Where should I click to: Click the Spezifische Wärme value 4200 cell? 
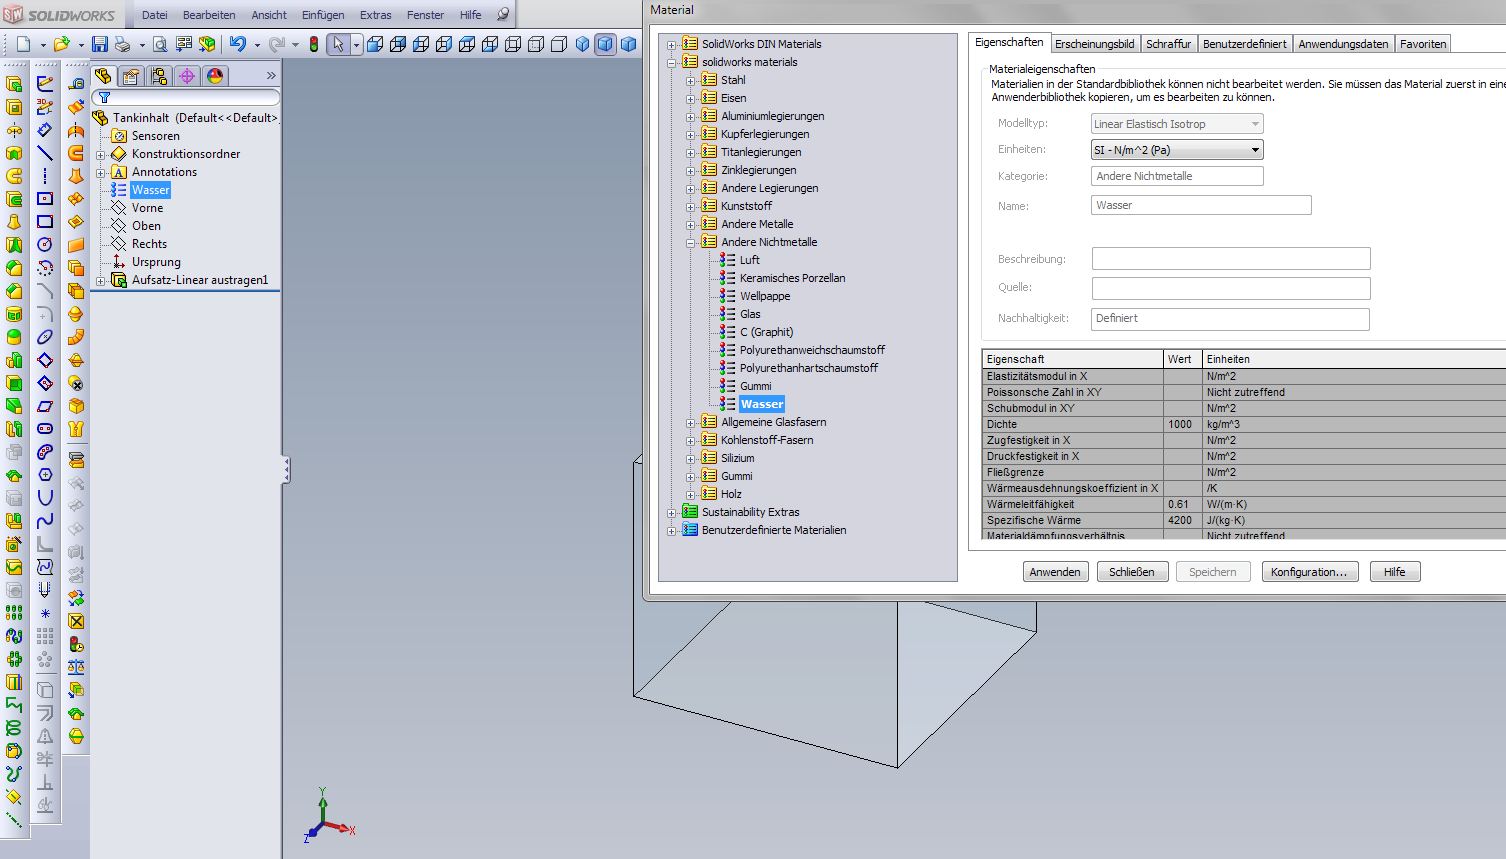(1182, 520)
